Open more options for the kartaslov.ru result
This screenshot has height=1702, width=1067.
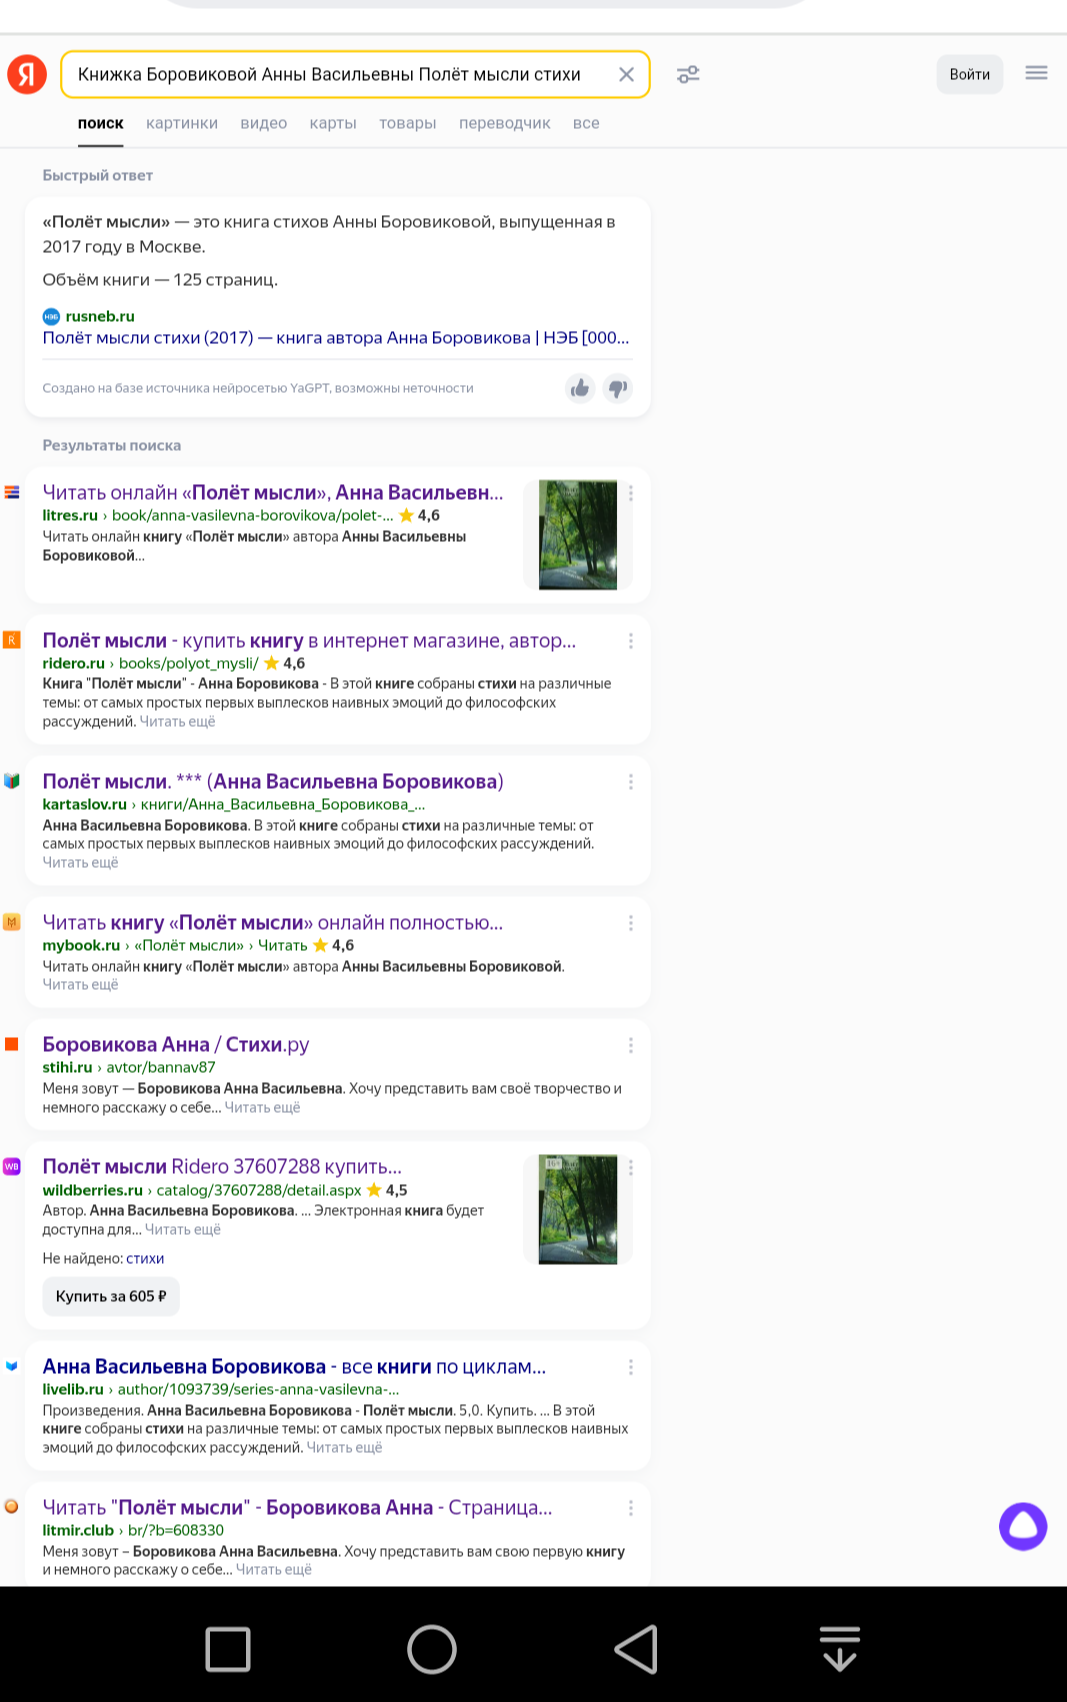(631, 782)
